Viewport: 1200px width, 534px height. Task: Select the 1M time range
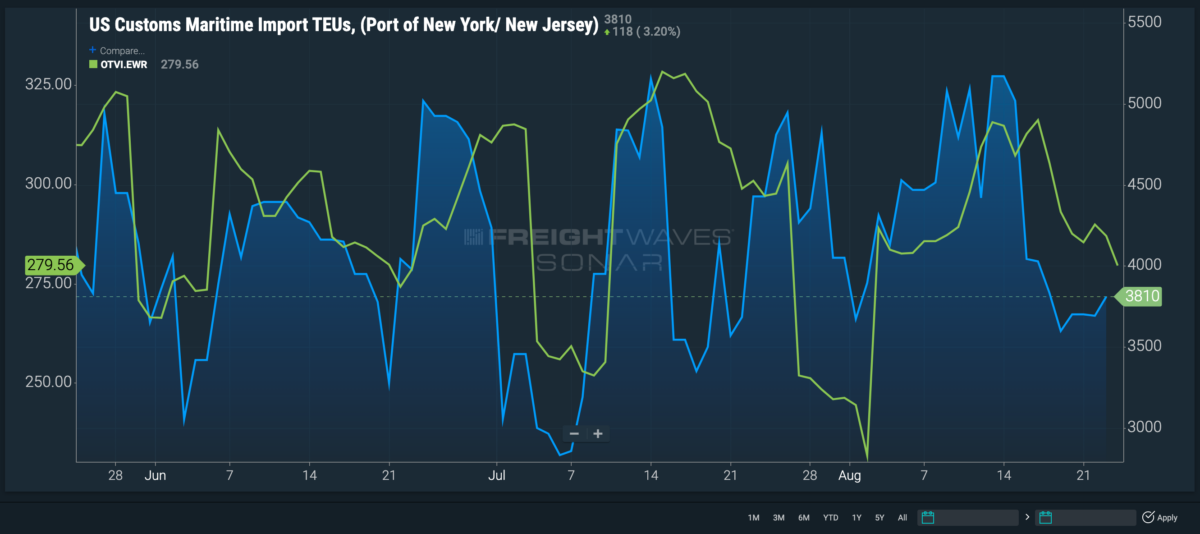[x=753, y=517]
